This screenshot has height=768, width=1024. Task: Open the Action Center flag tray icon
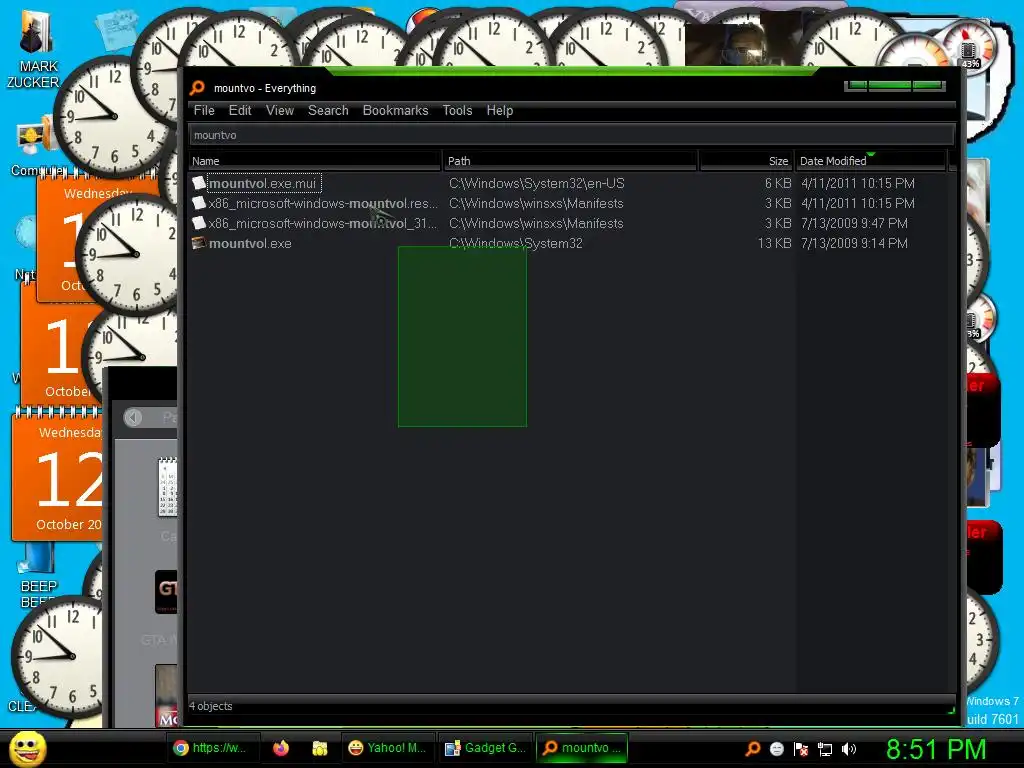(801, 748)
